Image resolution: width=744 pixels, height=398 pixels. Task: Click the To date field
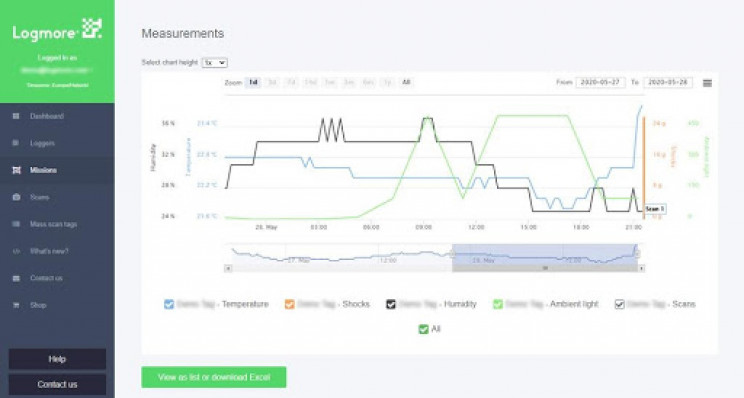pos(668,83)
